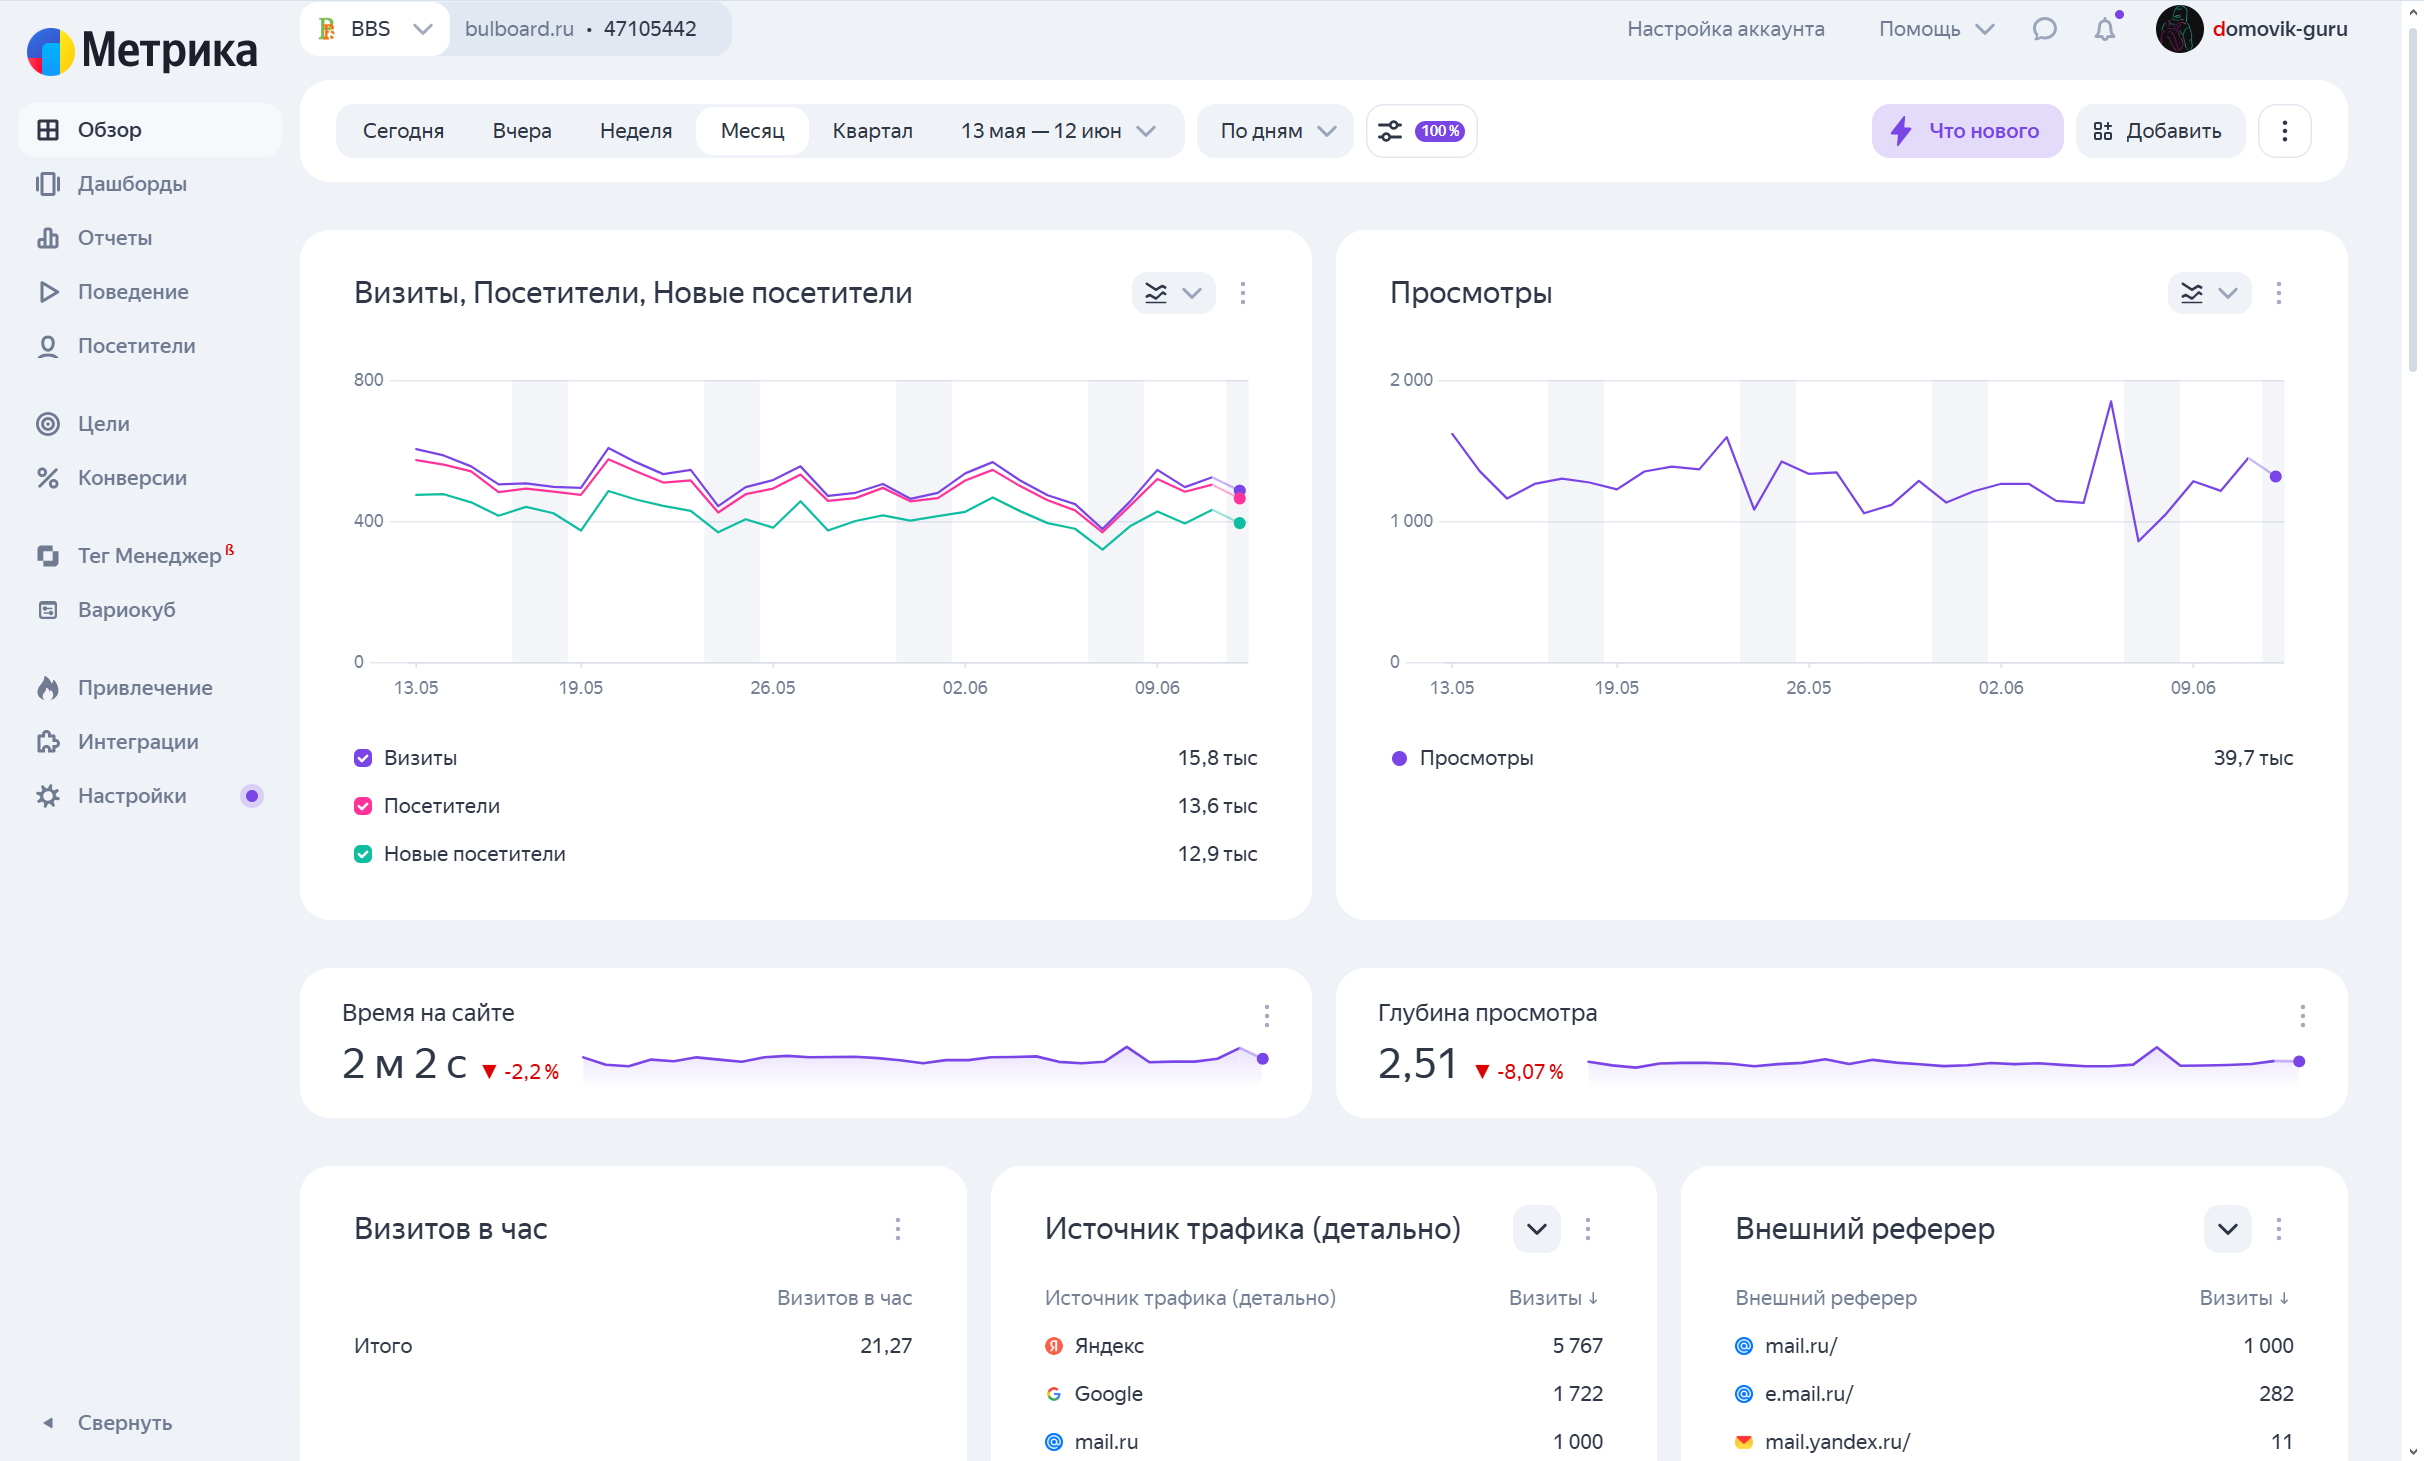2424x1461 pixels.
Task: Open the Просмотры widget three-dot menu
Action: 2278,293
